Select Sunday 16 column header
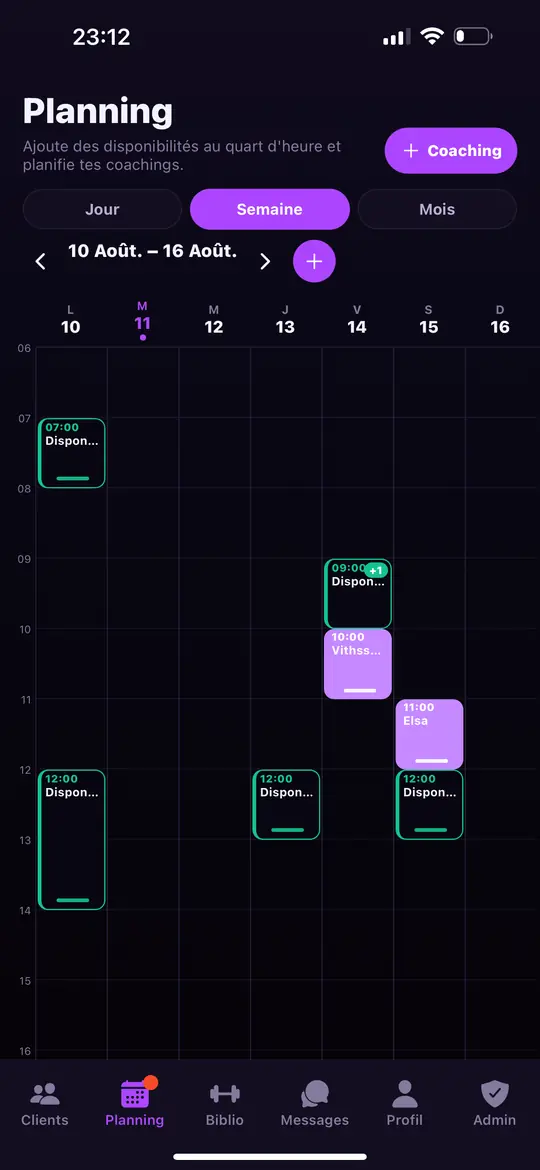Viewport: 540px width, 1170px height. coord(500,319)
